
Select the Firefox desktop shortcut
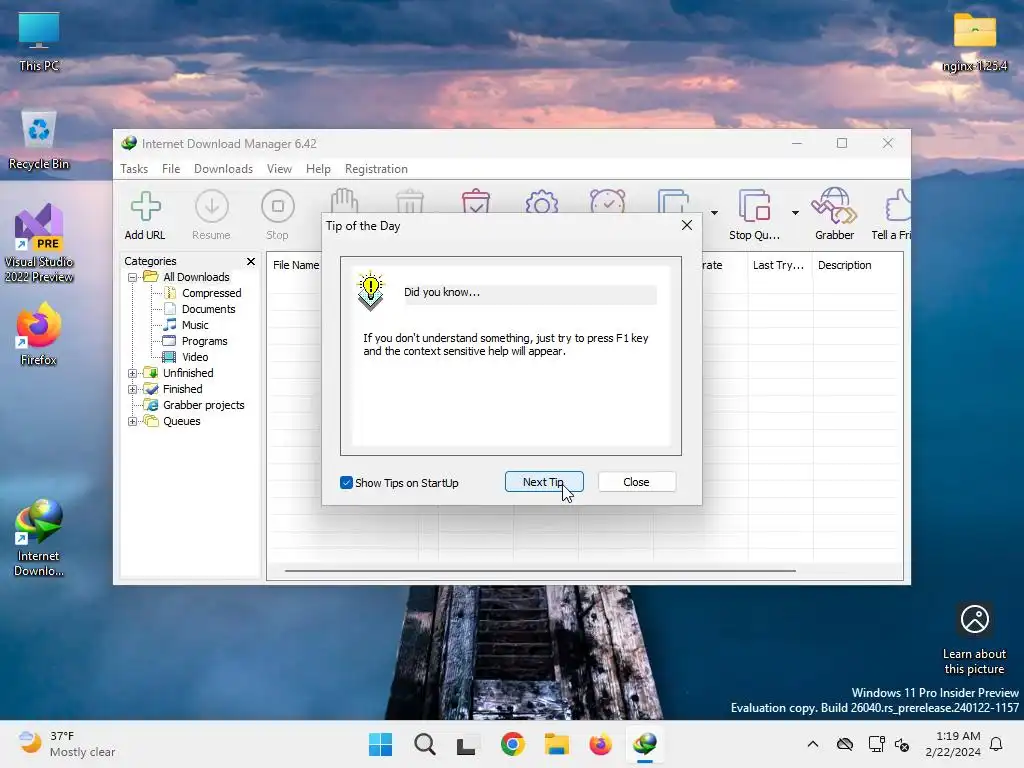click(39, 334)
